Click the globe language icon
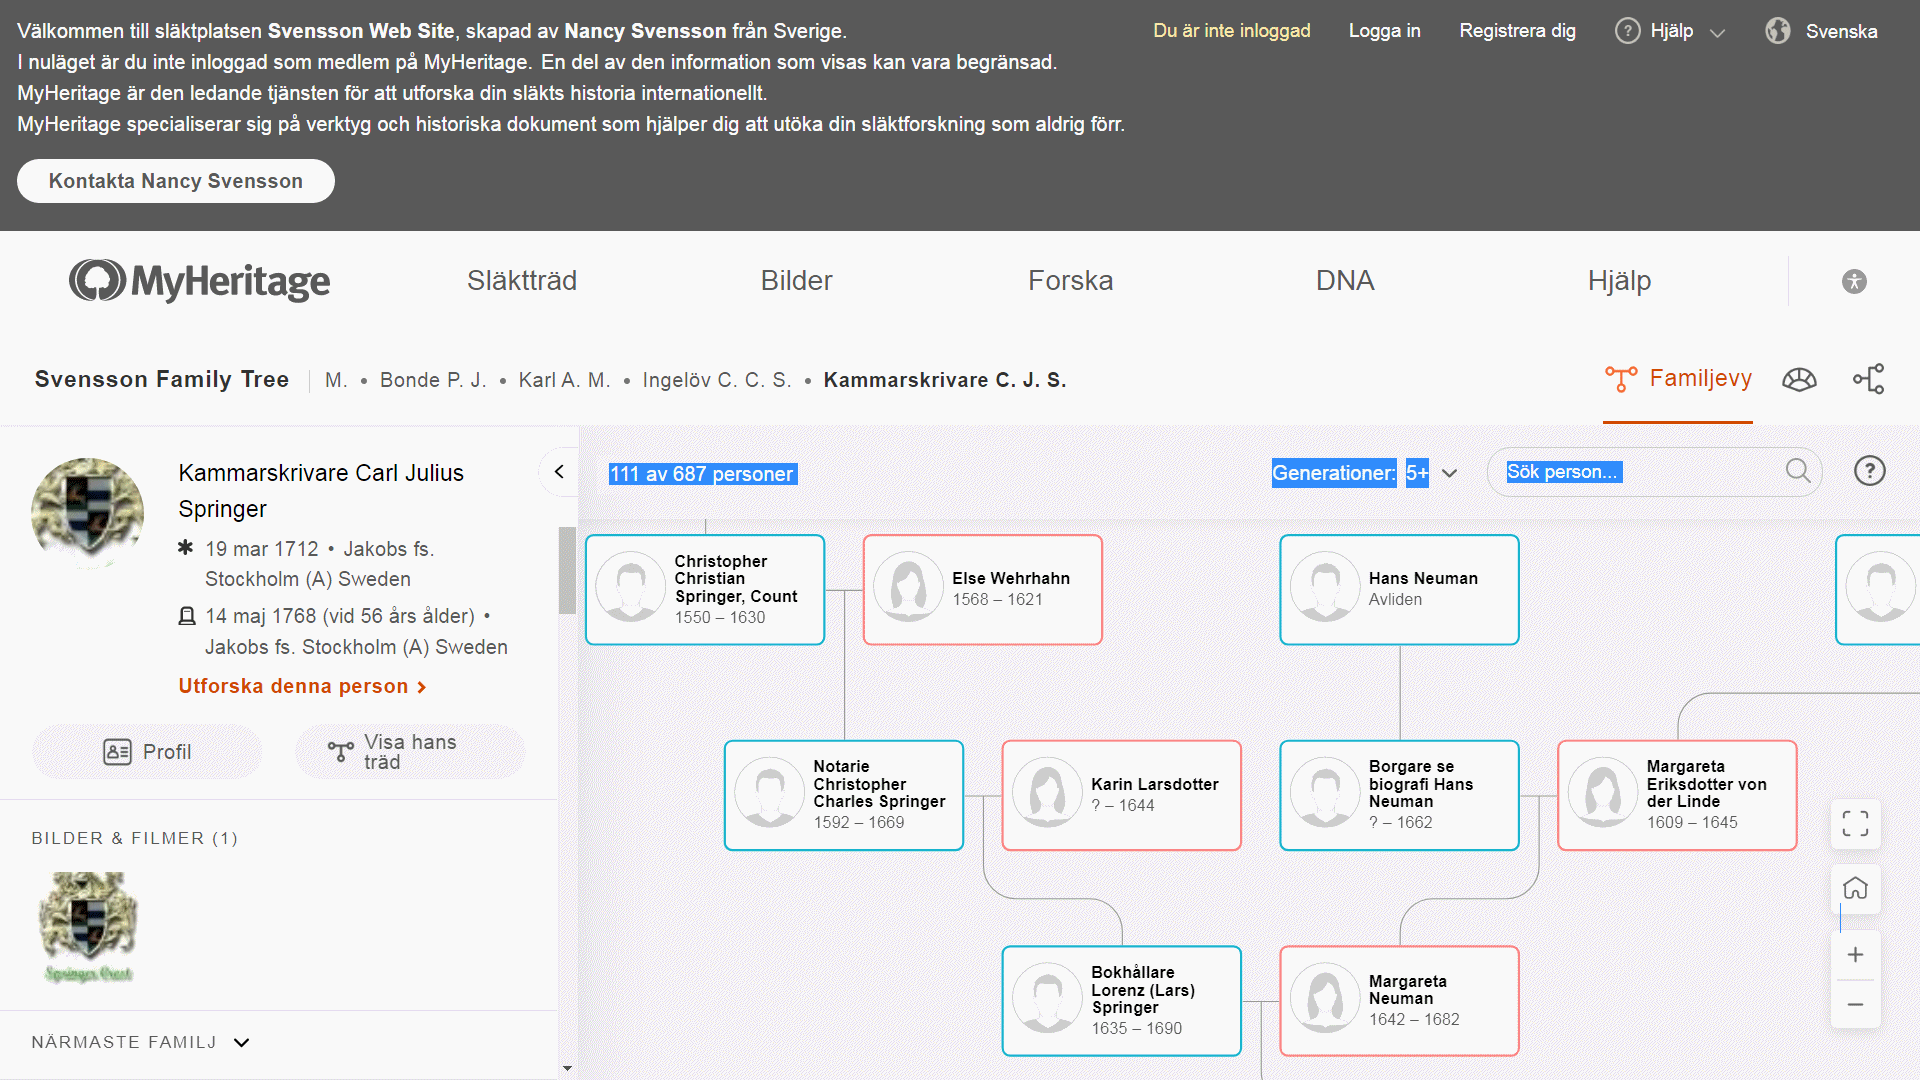The image size is (1920, 1080). (1778, 31)
